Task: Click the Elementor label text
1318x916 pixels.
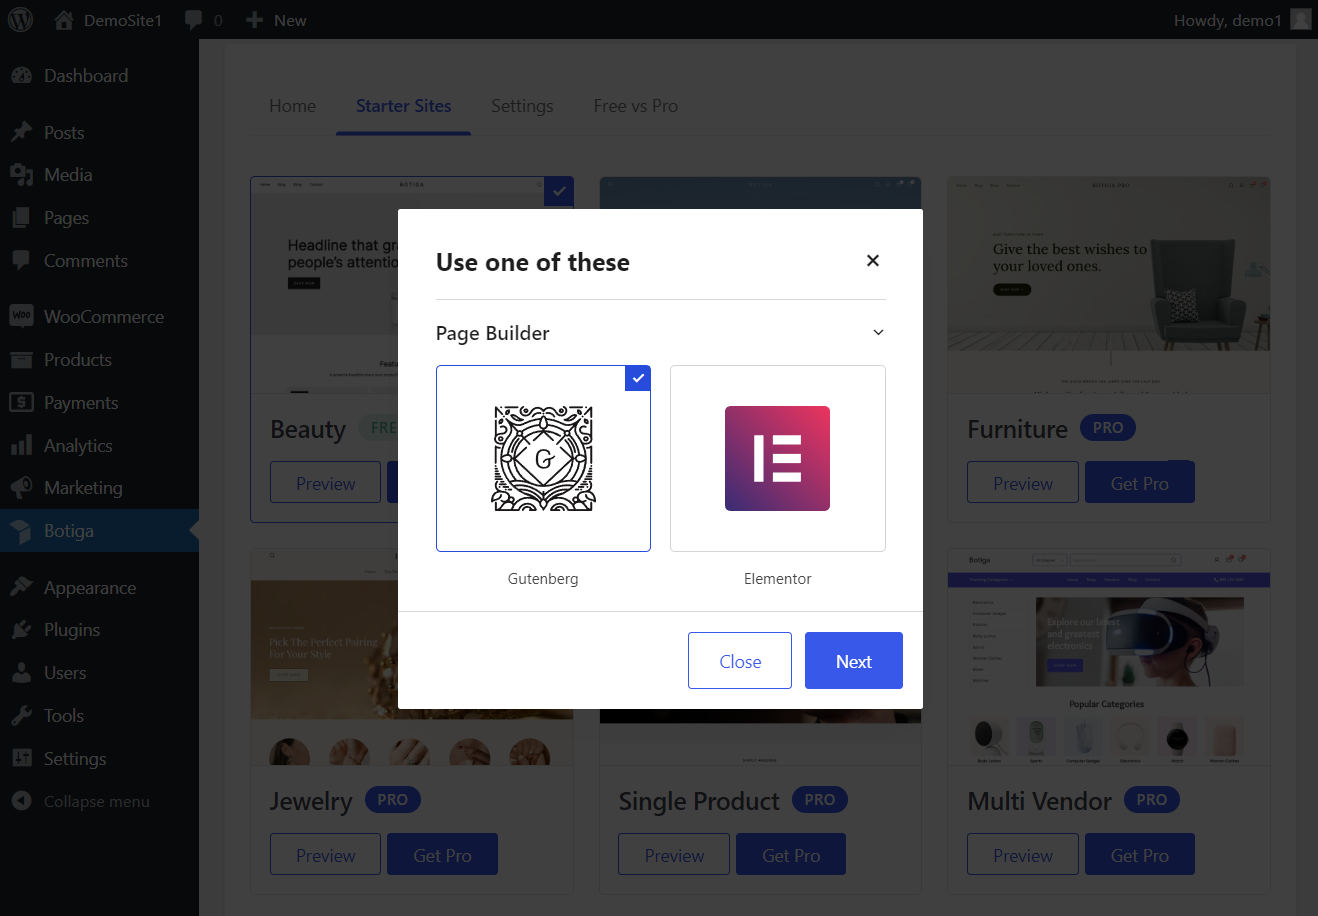Action: tap(778, 579)
